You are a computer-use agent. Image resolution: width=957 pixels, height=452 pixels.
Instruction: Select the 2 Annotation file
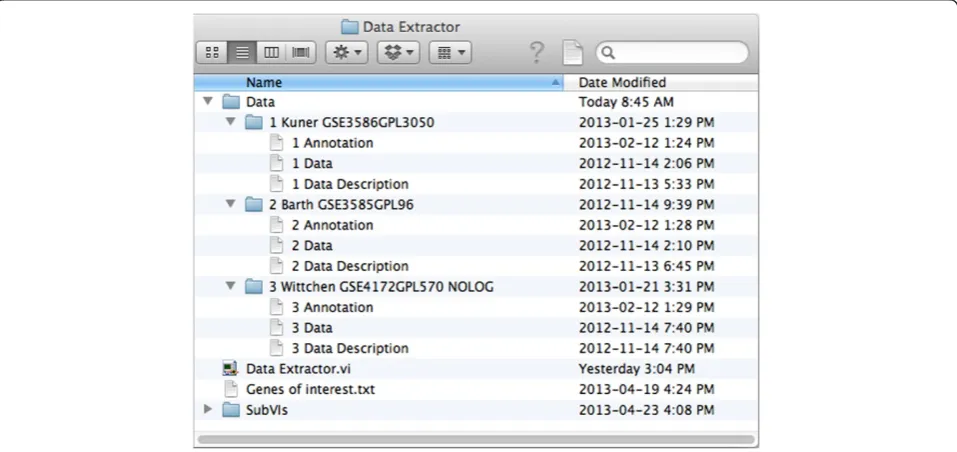point(332,225)
